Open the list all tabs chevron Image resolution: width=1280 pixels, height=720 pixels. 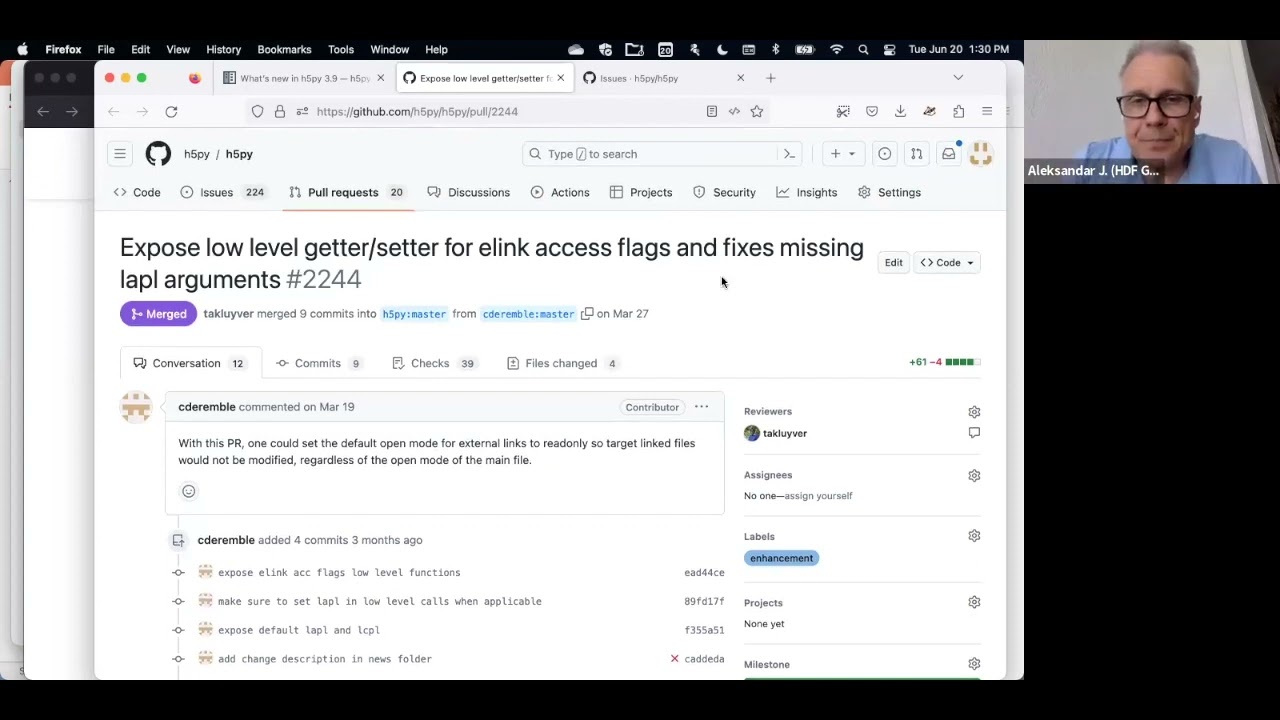pyautogui.click(x=958, y=78)
